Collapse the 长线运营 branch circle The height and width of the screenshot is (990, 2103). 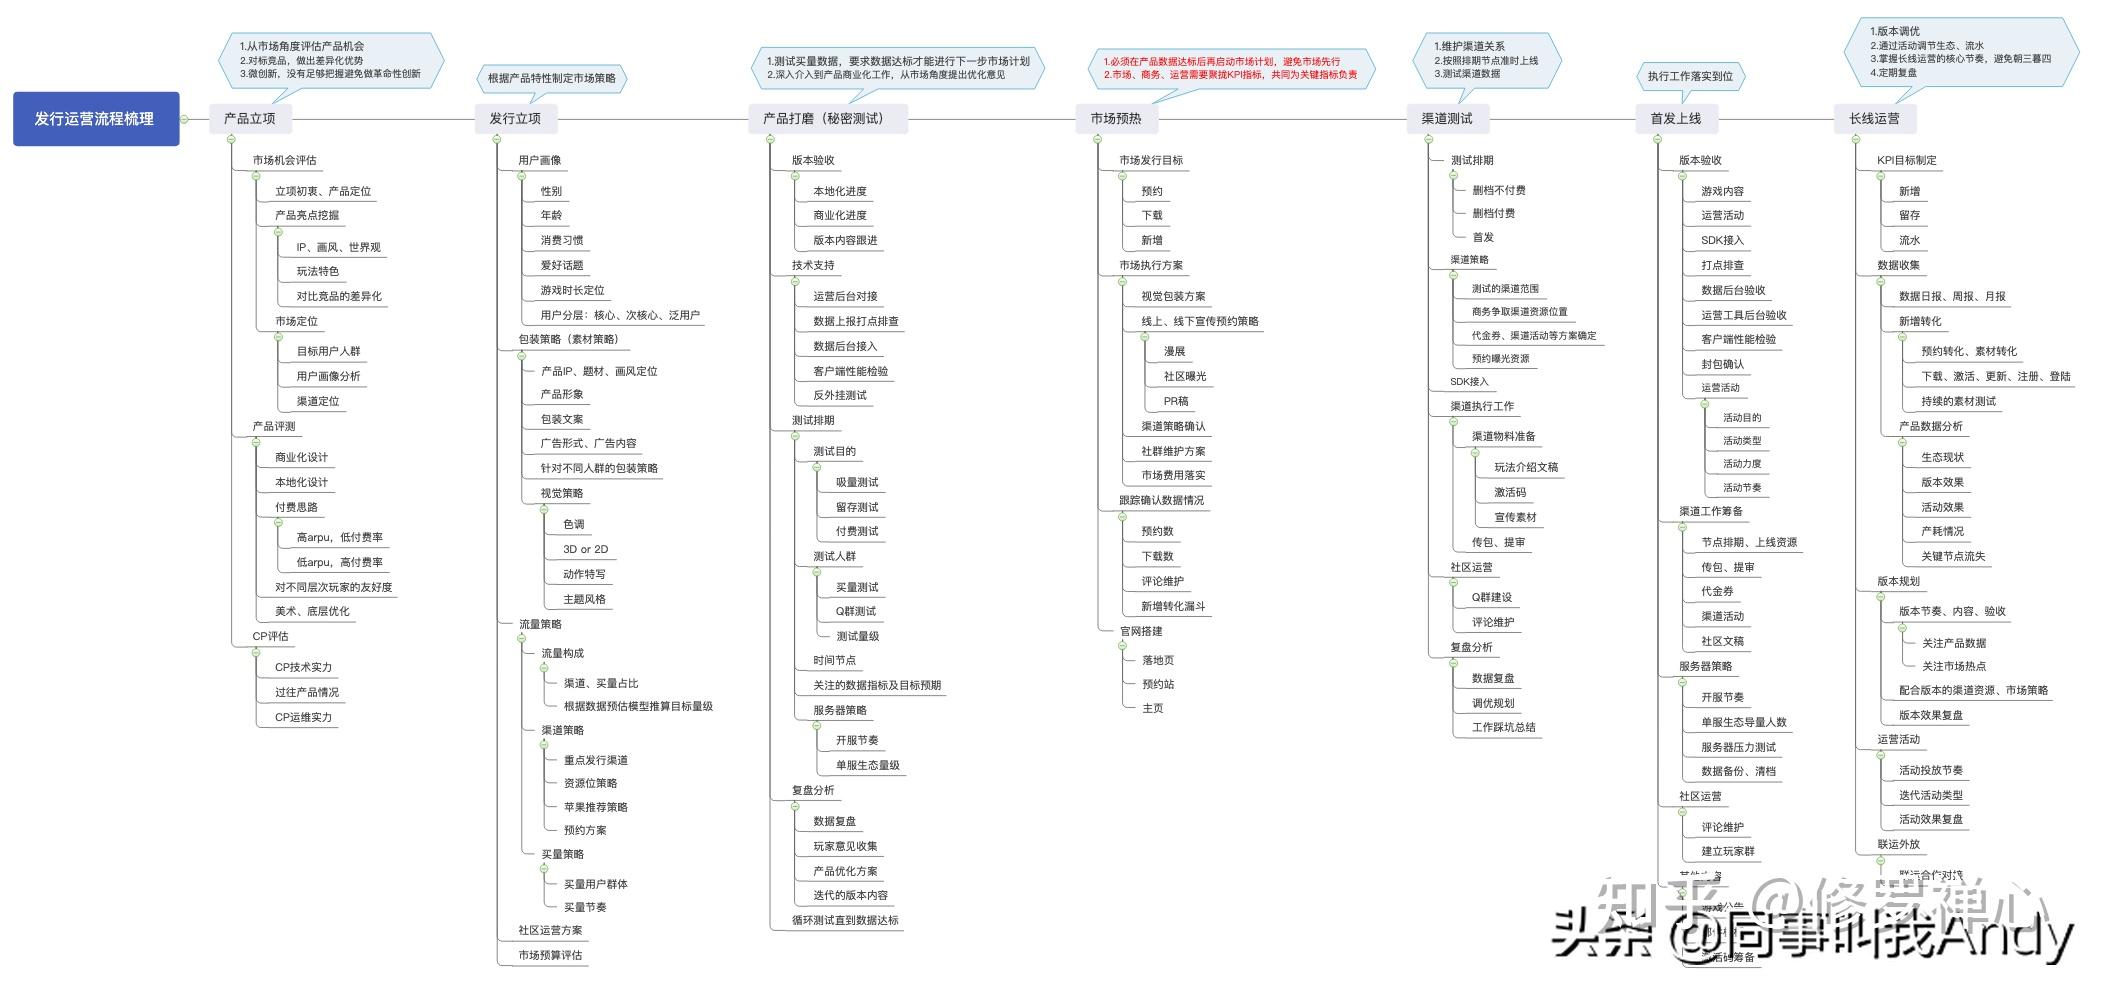pyautogui.click(x=1856, y=139)
